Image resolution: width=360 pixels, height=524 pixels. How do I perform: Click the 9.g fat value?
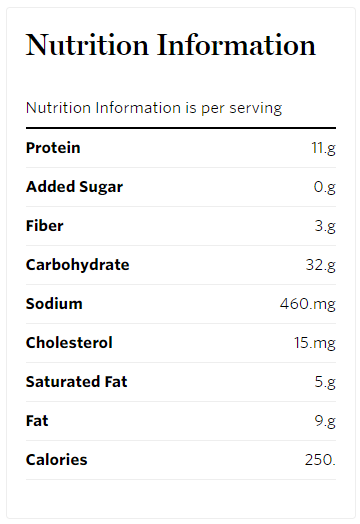click(325, 421)
